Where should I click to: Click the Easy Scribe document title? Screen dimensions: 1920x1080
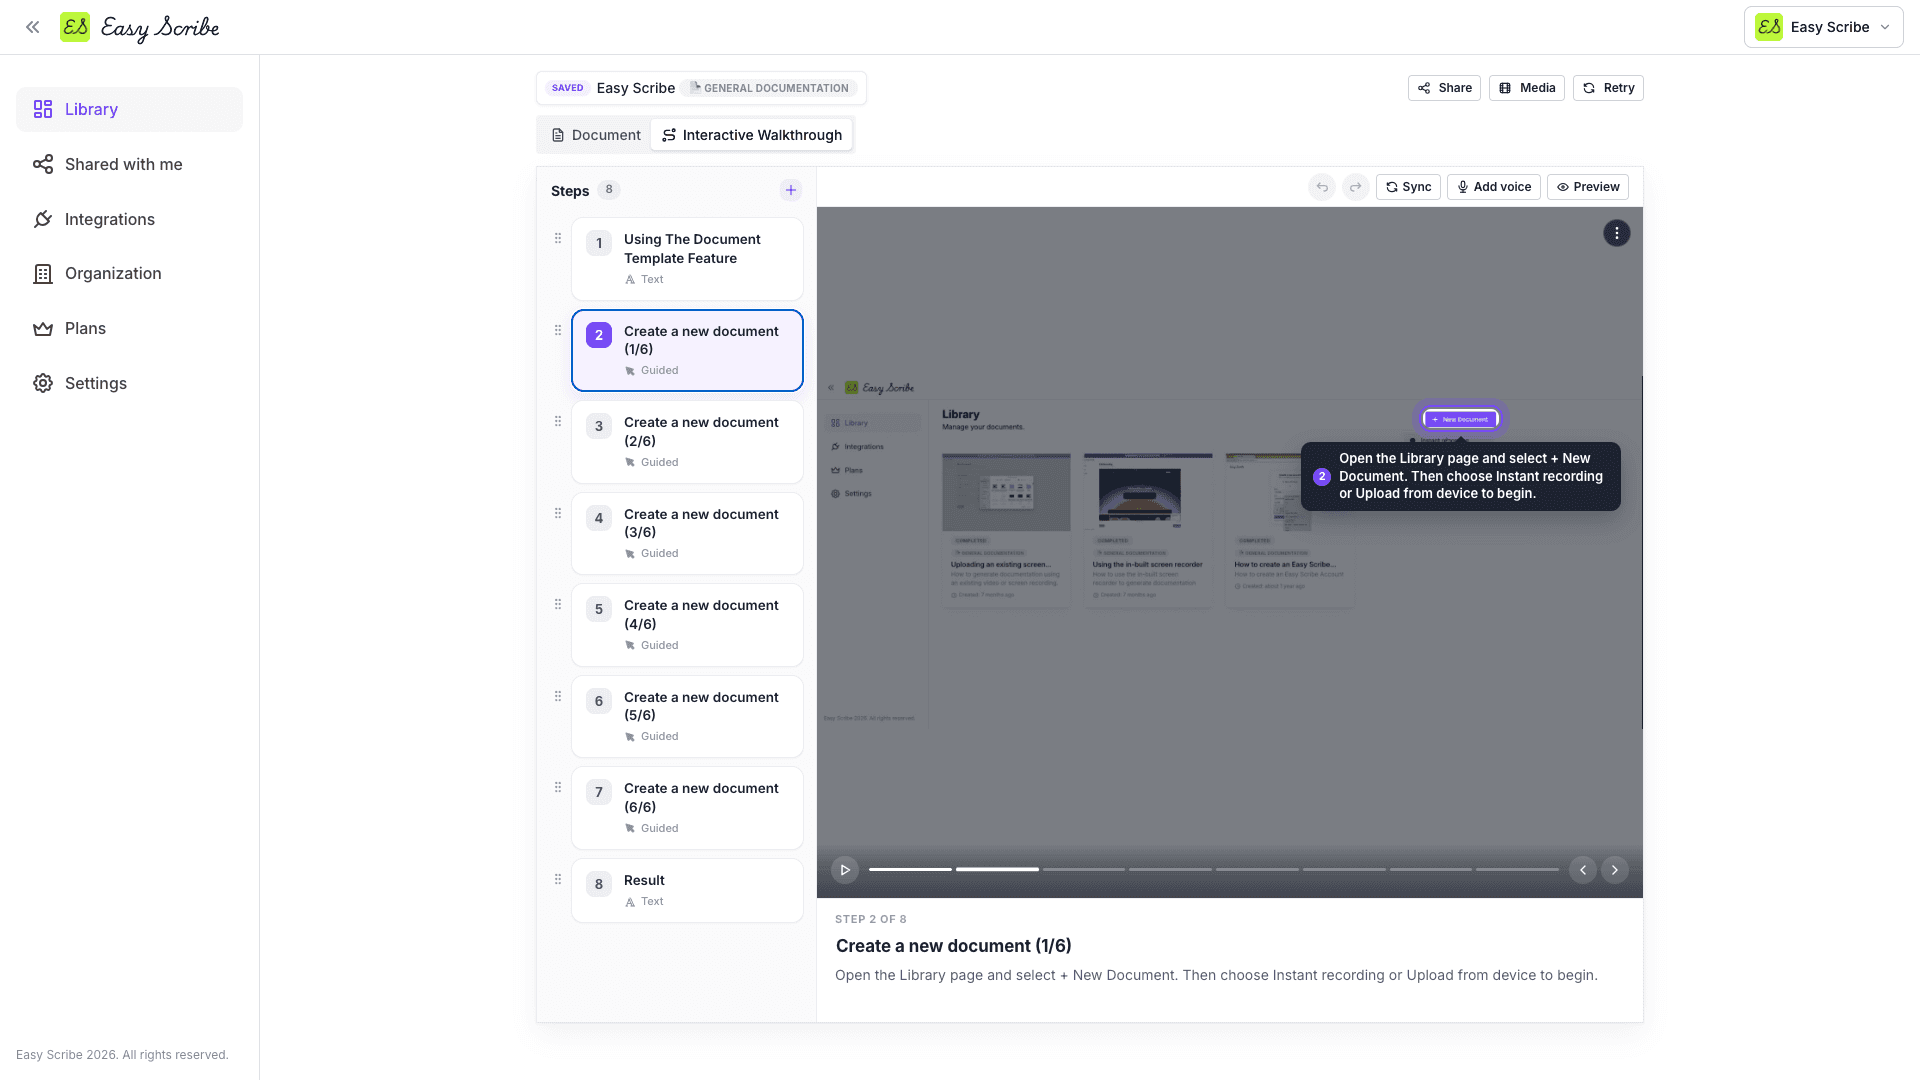[x=636, y=88]
